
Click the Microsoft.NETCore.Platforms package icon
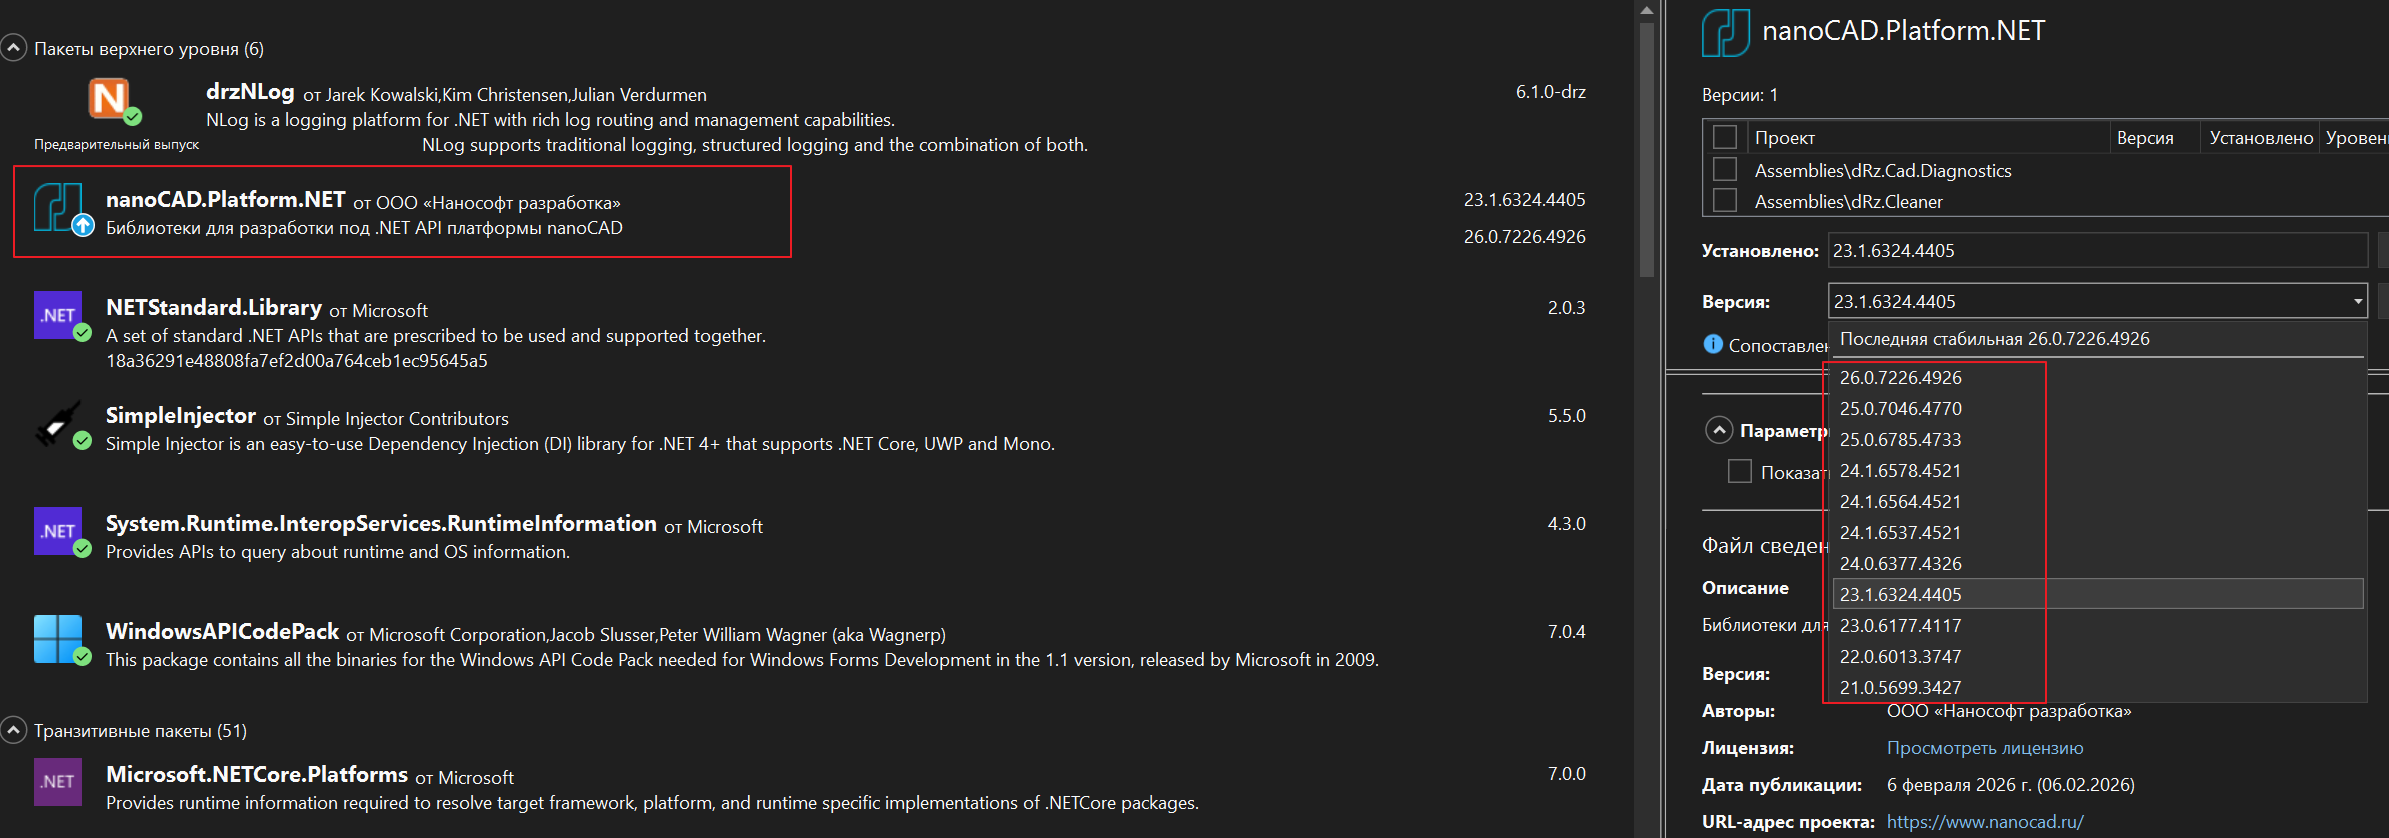pos(57,781)
